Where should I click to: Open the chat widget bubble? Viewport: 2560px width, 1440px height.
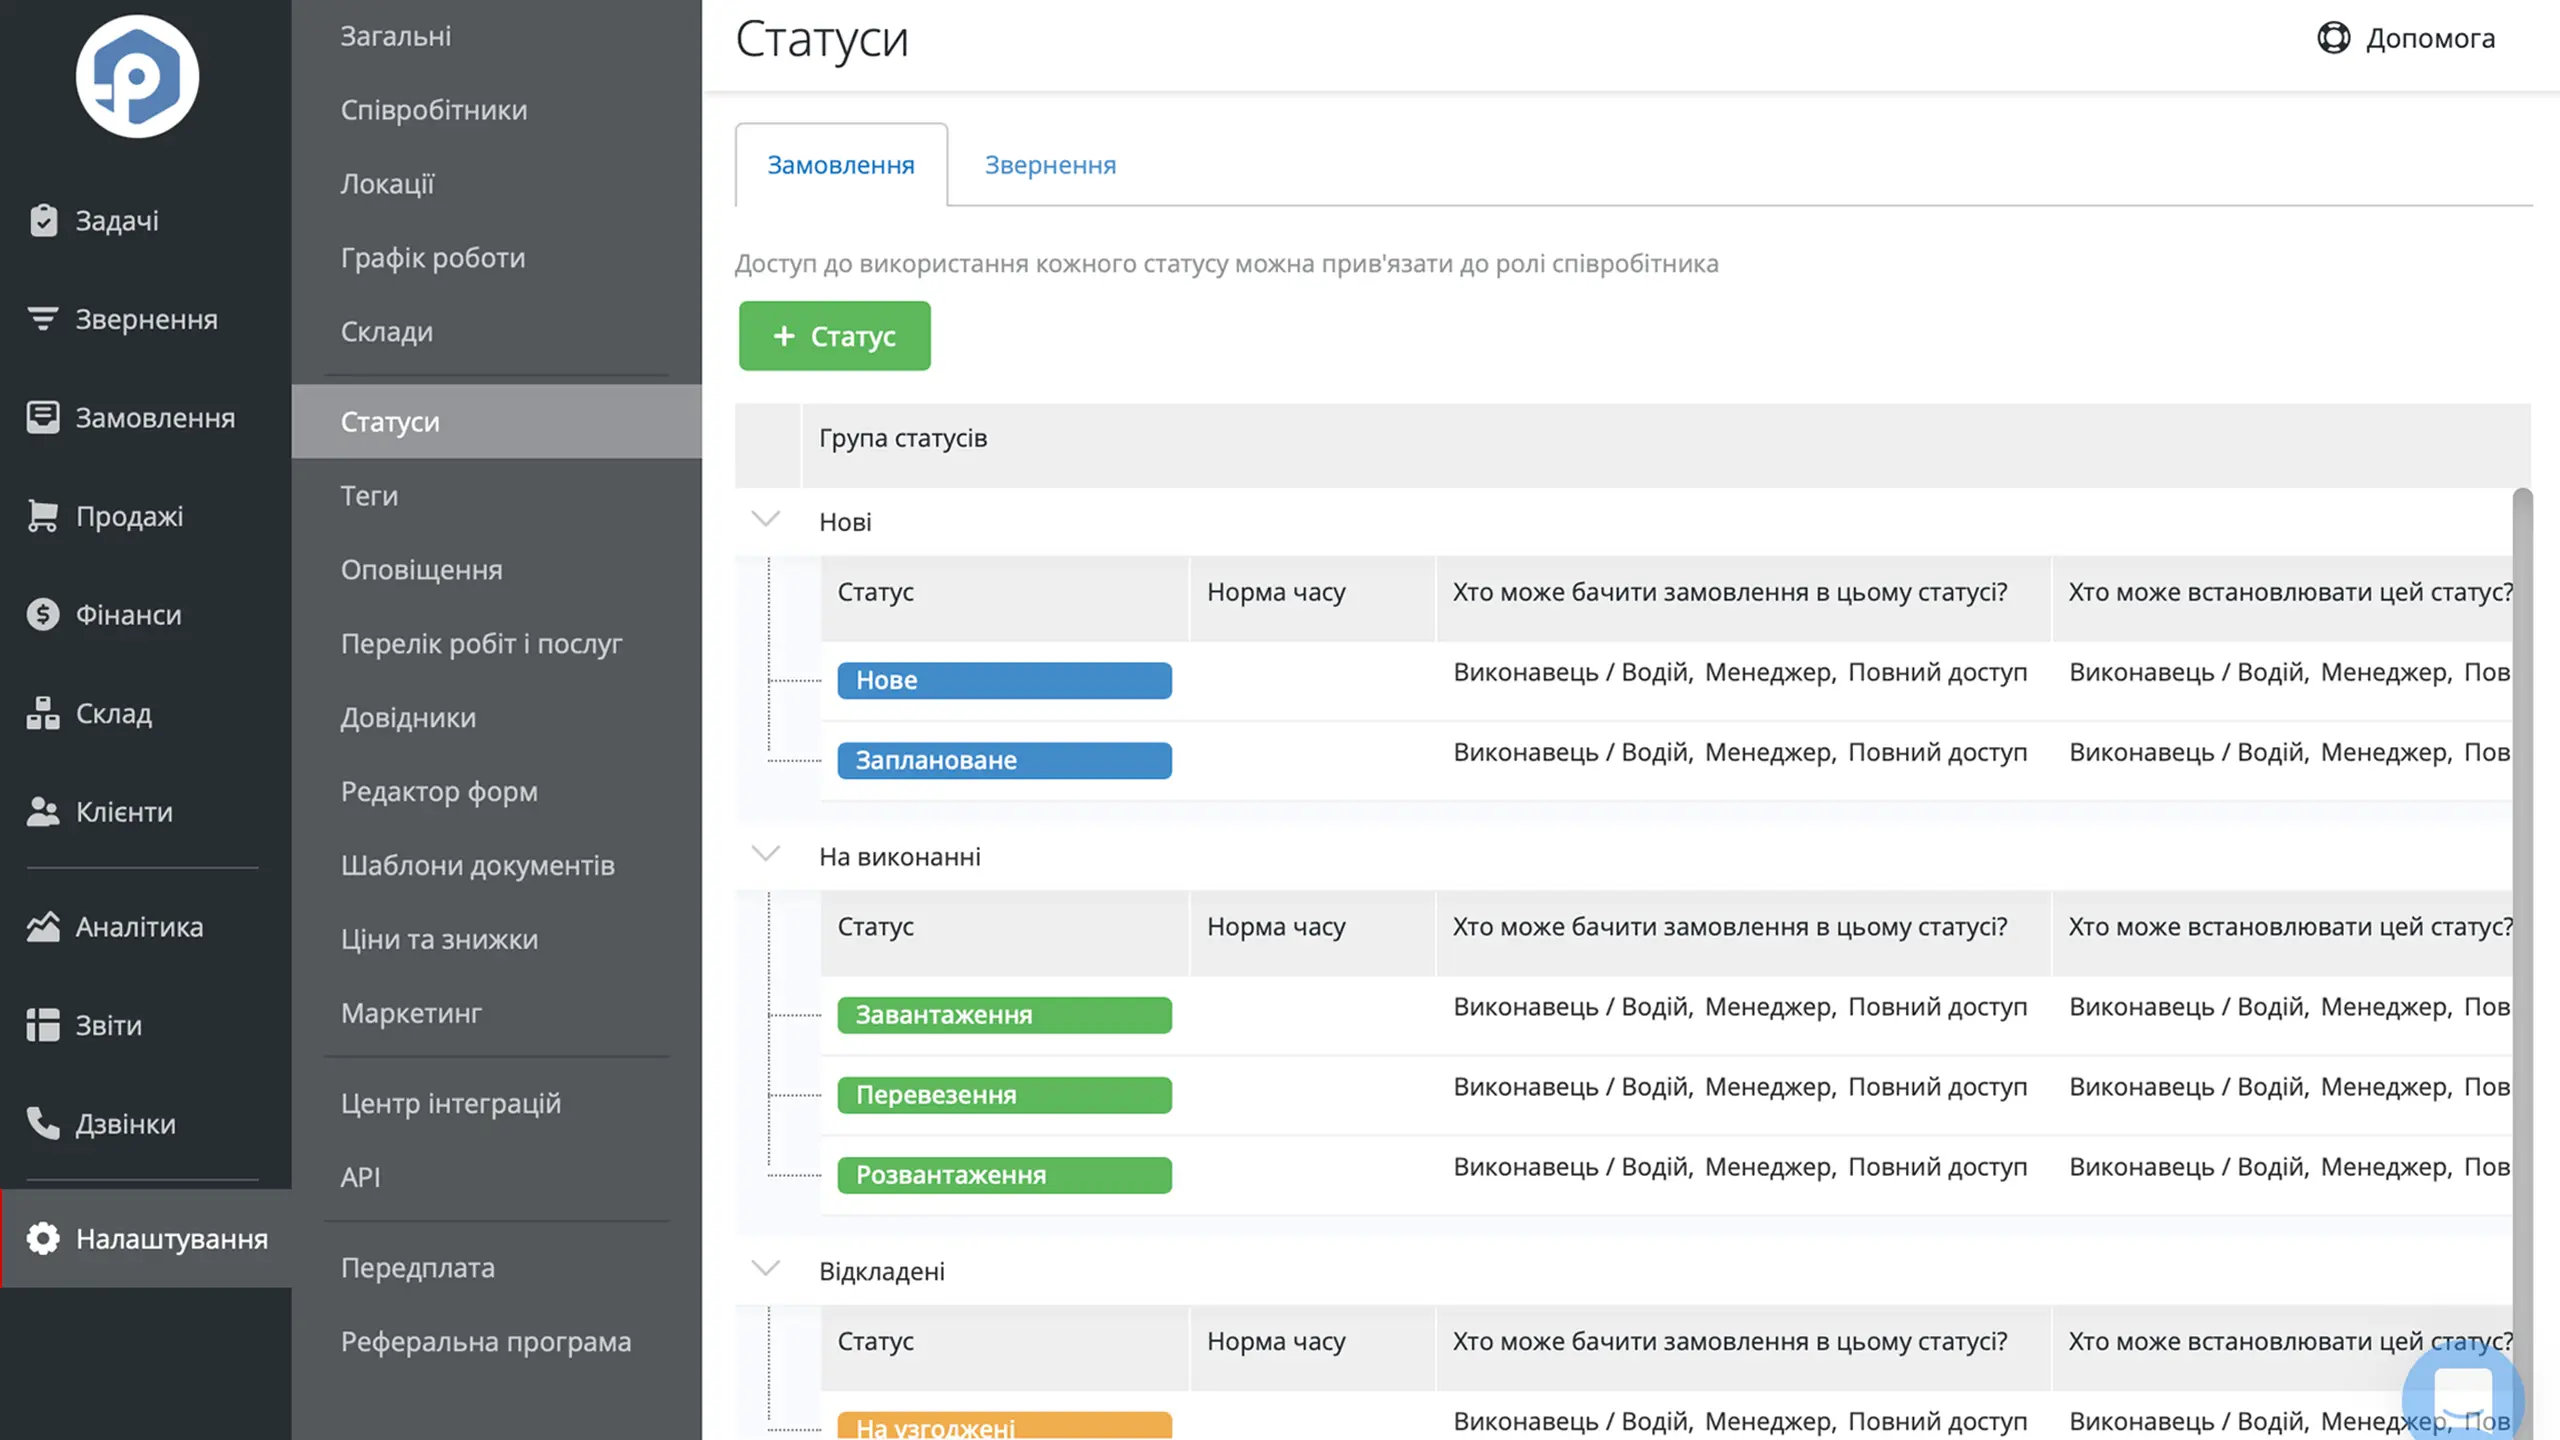click(x=2462, y=1395)
